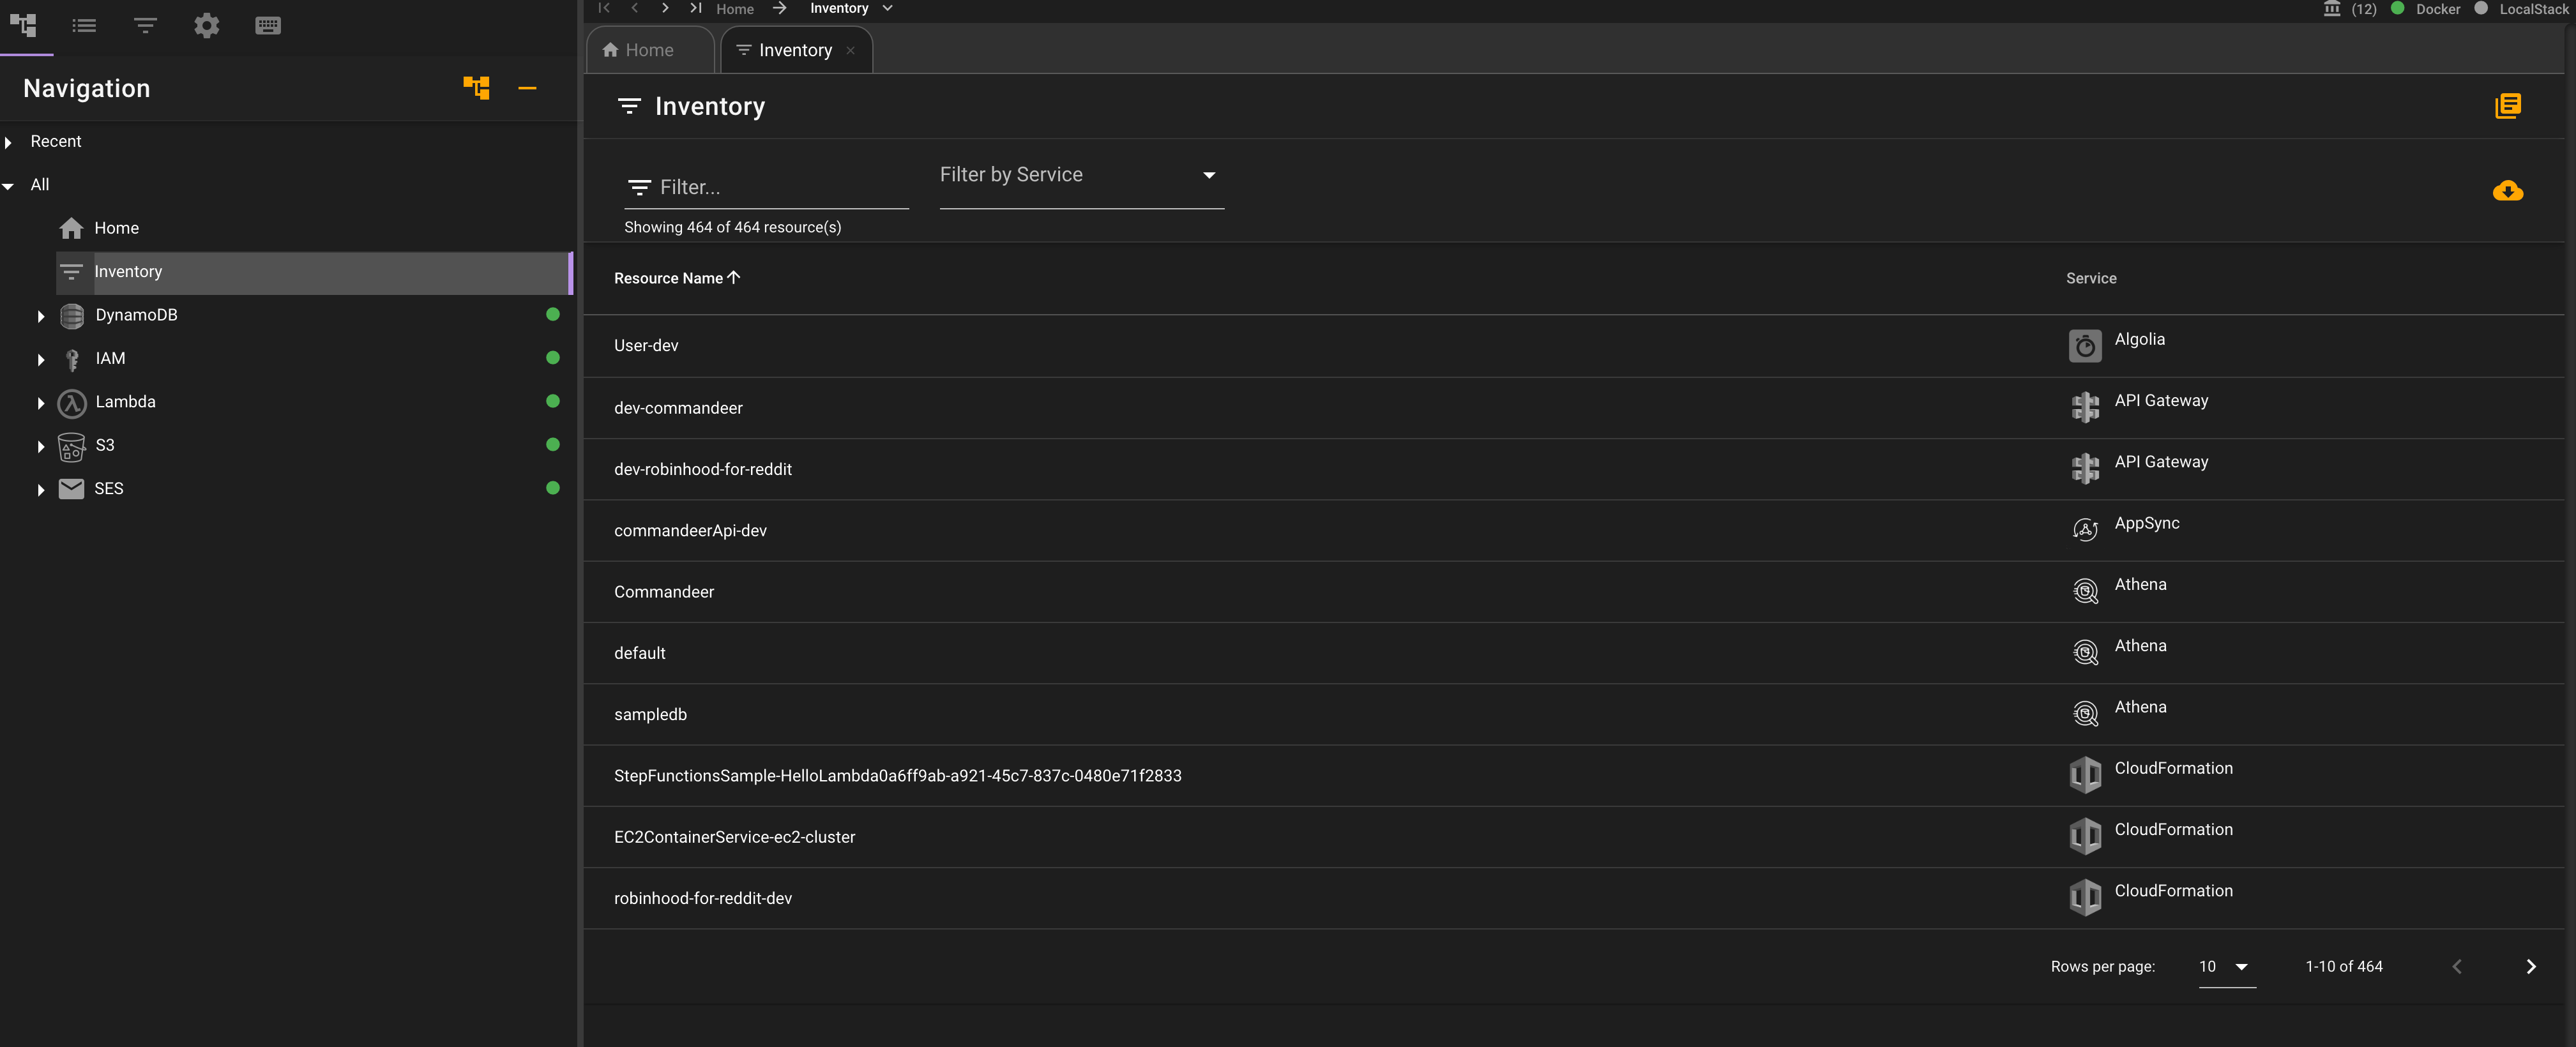2576x1047 pixels.
Task: Open the Inventory breadcrumb dropdown chevron
Action: [x=887, y=8]
